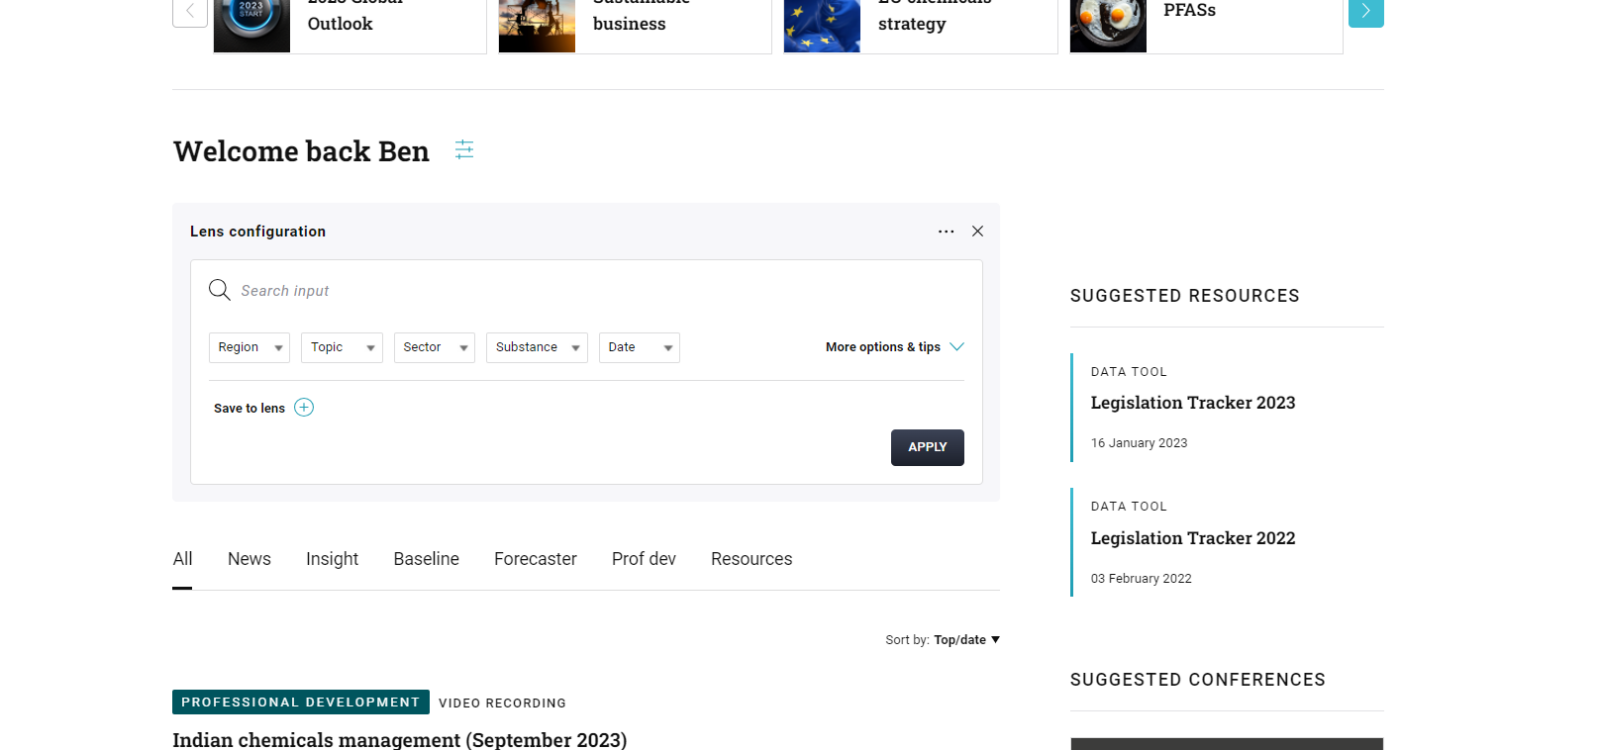This screenshot has height=750, width=1600.
Task: Click the 'VIDEO RECORDING' label
Action: (x=502, y=703)
